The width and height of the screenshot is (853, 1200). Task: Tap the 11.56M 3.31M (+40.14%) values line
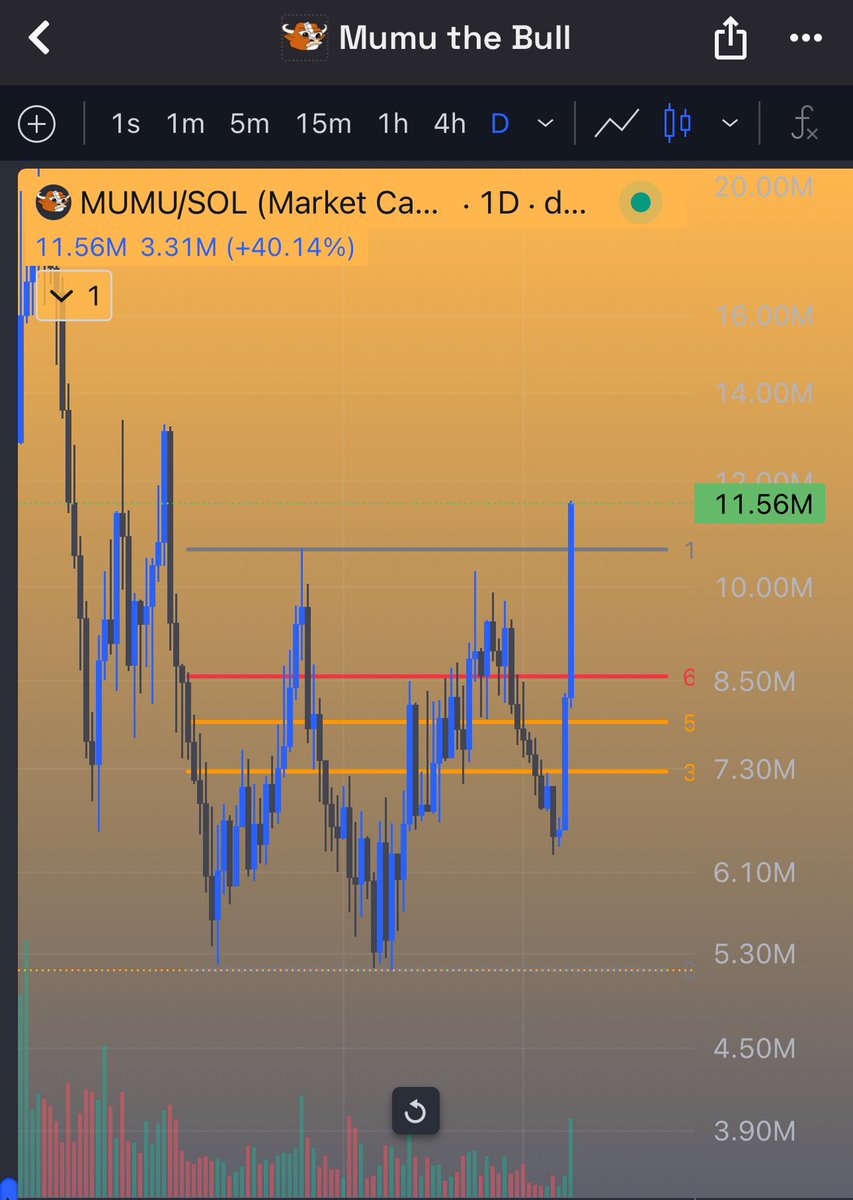point(195,246)
